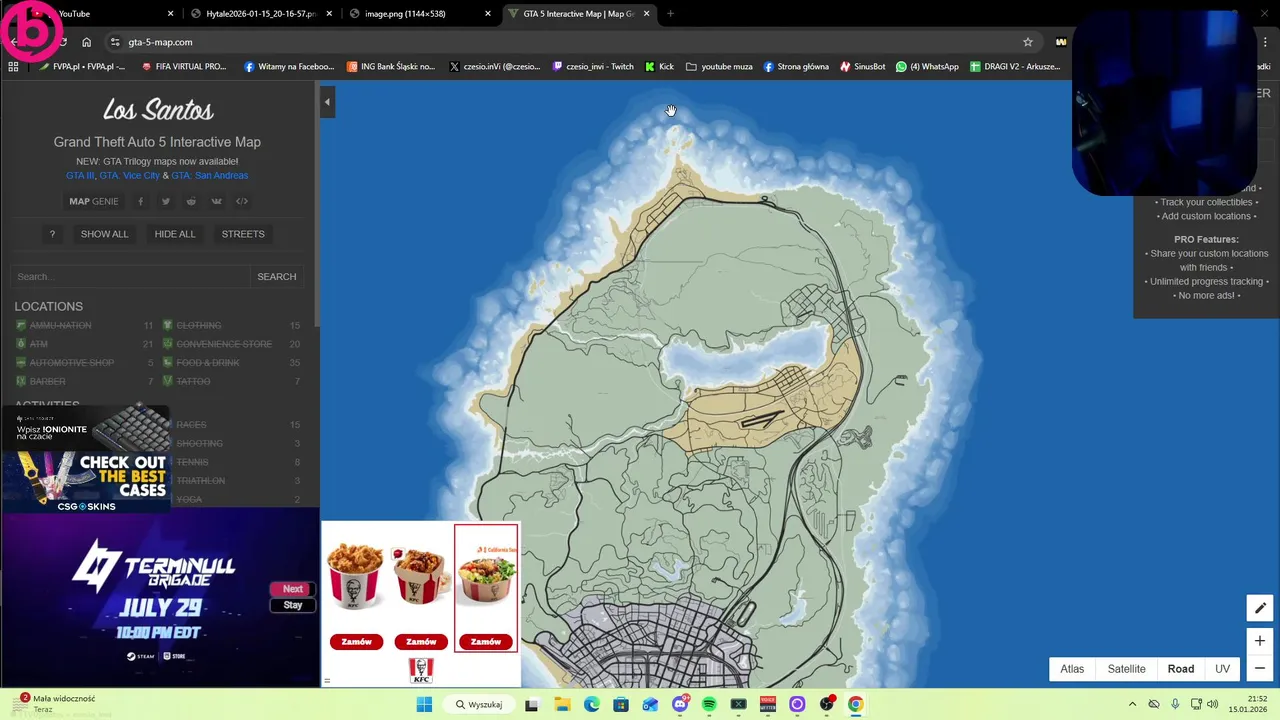Open the GTA III map link
This screenshot has height=720, width=1280.
[80, 175]
